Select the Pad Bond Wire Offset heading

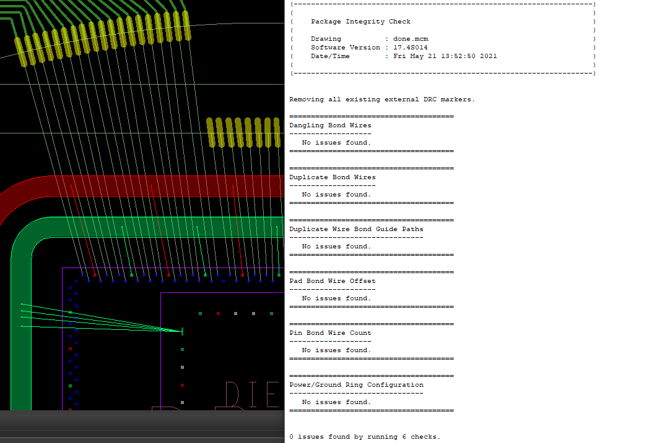pyautogui.click(x=332, y=281)
